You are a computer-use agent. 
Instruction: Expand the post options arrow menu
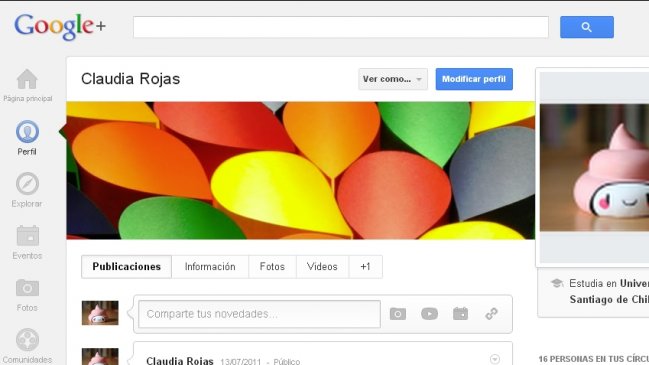tap(495, 359)
